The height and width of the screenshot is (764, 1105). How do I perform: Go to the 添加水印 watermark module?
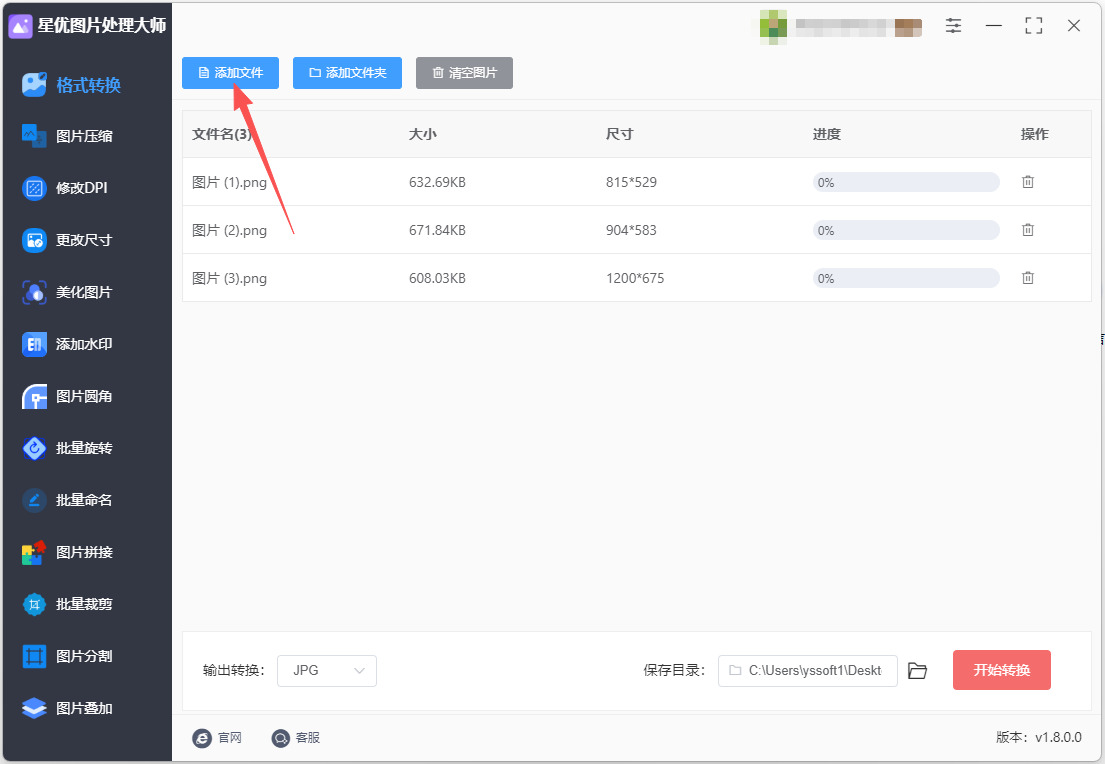point(84,344)
